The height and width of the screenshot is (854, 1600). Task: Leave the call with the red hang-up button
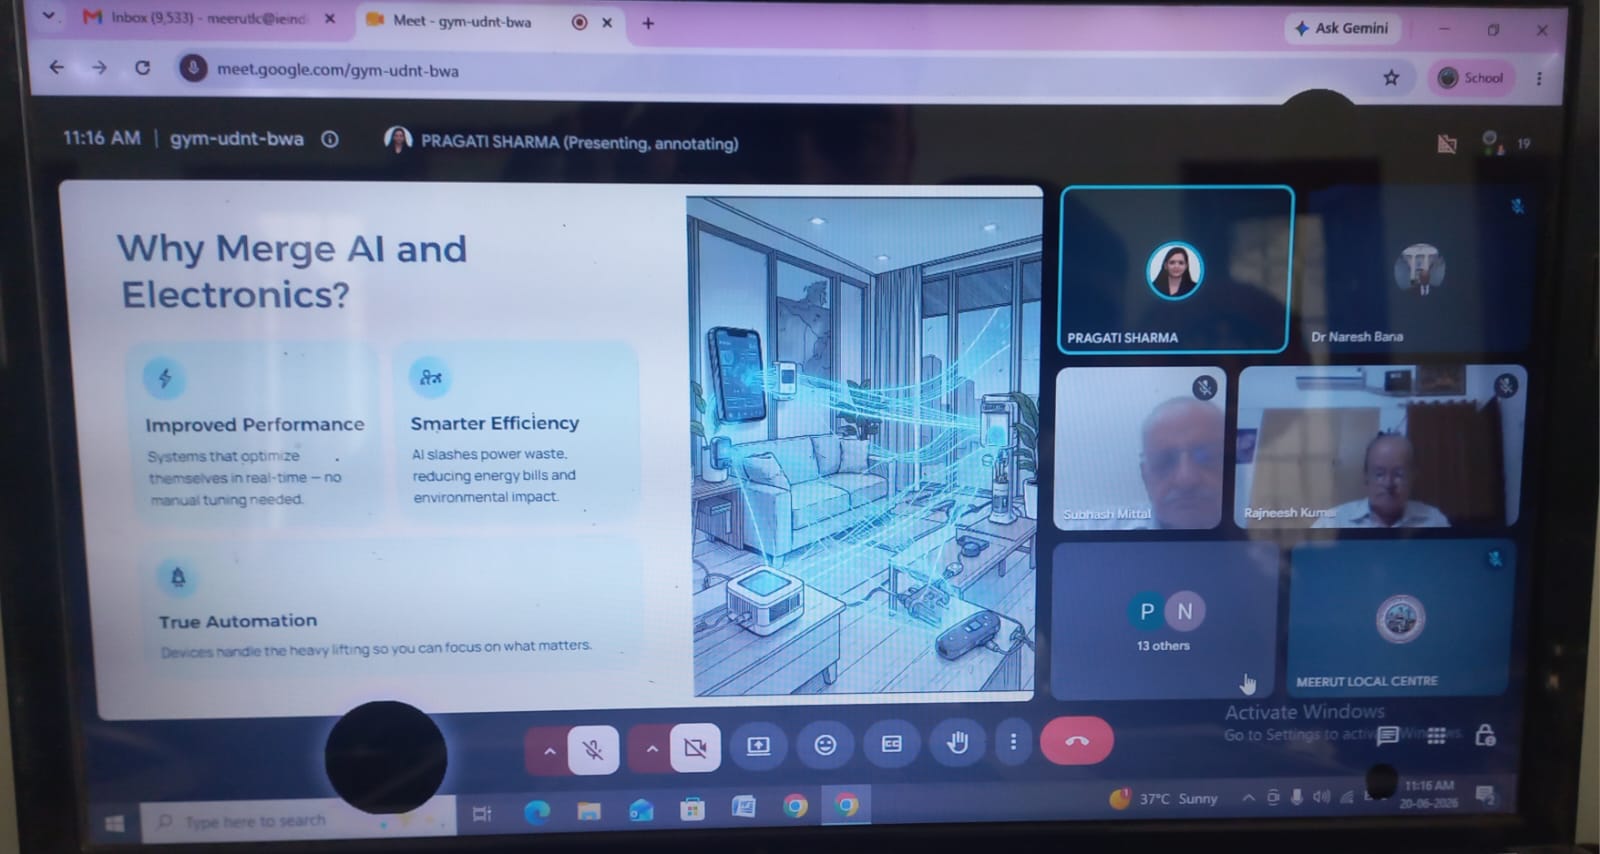1077,741
